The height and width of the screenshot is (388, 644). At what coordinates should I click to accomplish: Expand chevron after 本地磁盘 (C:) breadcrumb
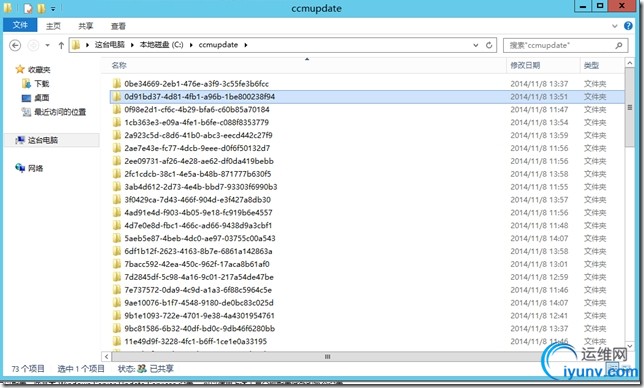click(x=191, y=45)
